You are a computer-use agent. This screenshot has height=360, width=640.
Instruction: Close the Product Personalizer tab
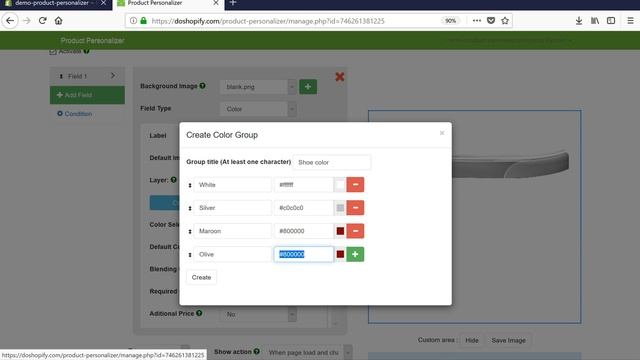coord(216,3)
